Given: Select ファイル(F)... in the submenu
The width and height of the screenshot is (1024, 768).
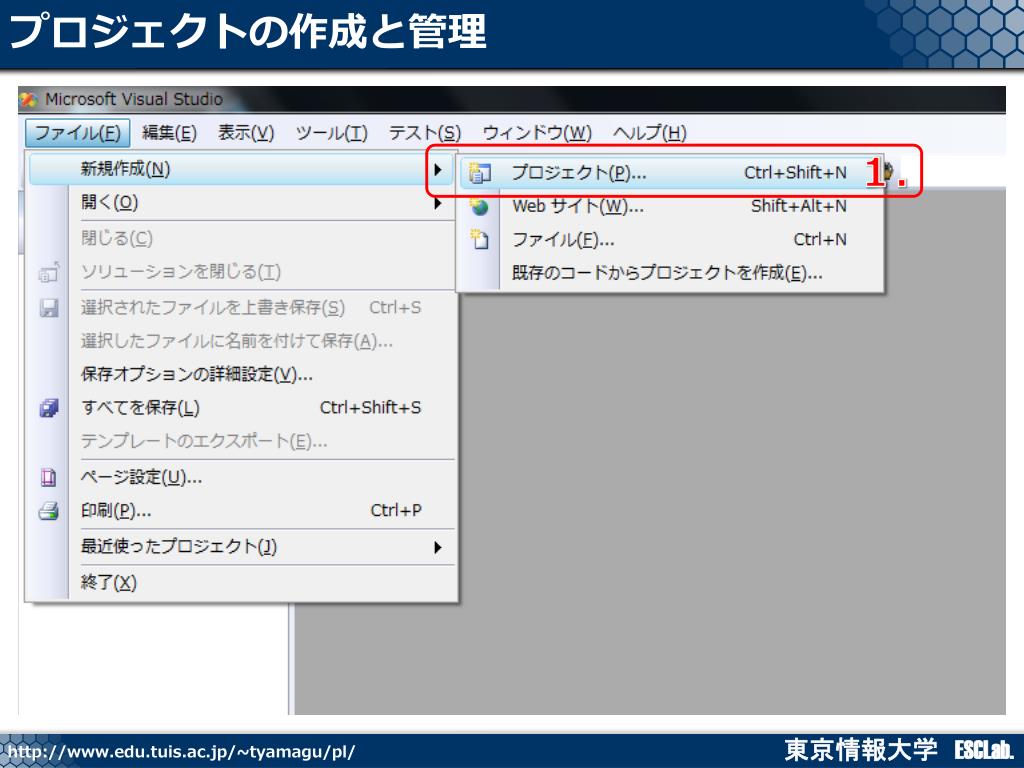Looking at the screenshot, I should tap(671, 240).
